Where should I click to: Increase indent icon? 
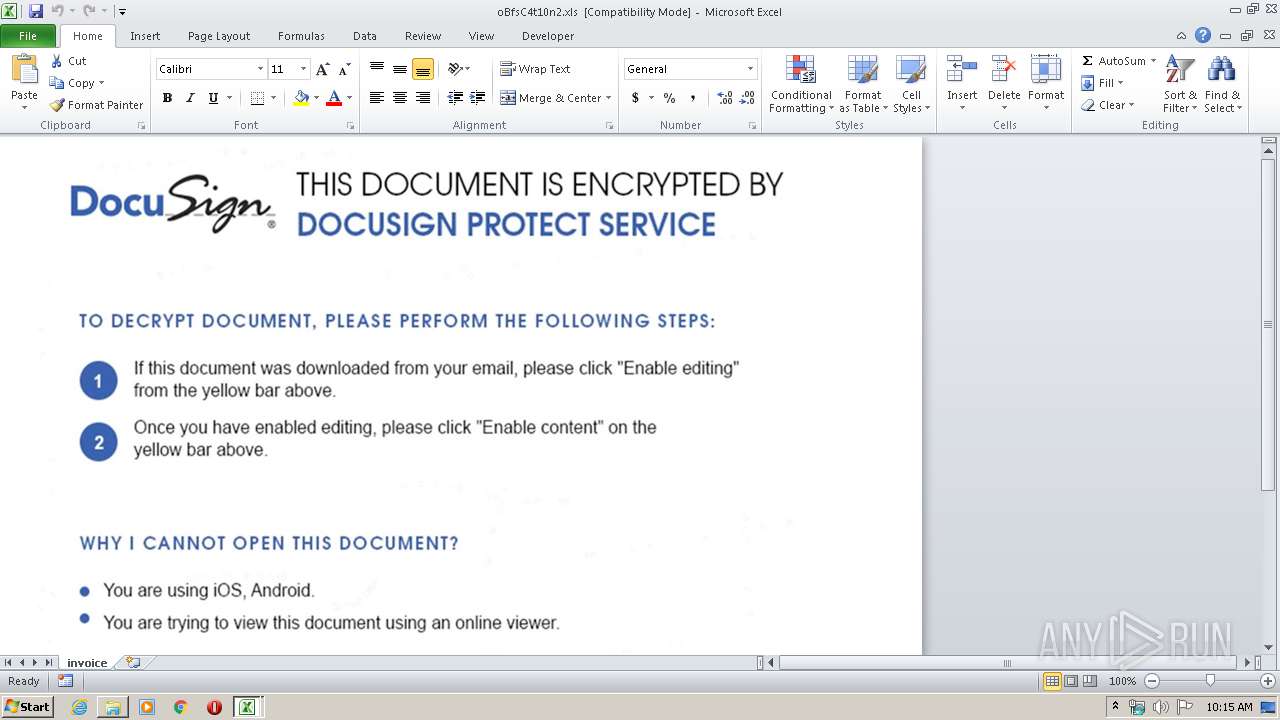click(478, 98)
